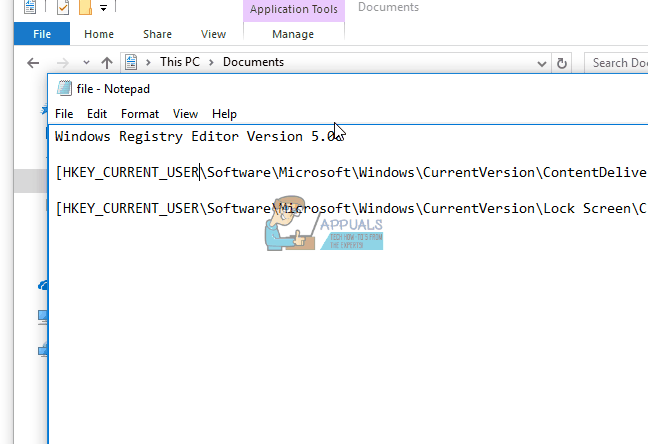Expand the chevron before This PC
This screenshot has height=444, width=648.
148,62
